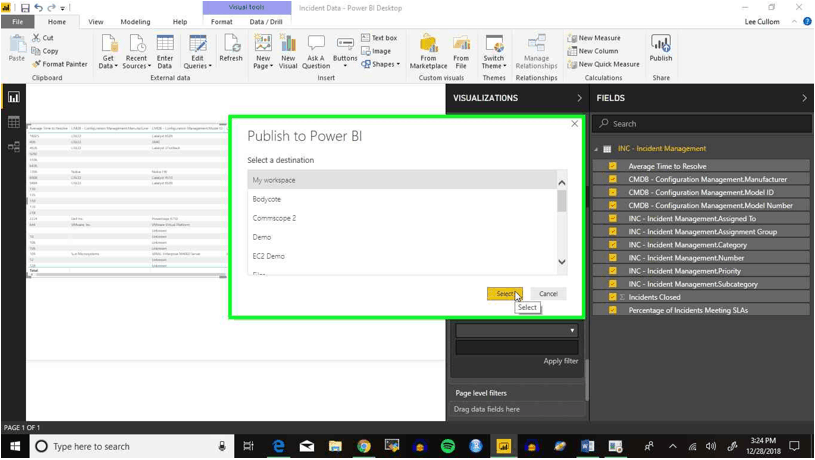Open the Switch Theme dropdown
Image resolution: width=815 pixels, height=460 pixels.
click(x=494, y=51)
